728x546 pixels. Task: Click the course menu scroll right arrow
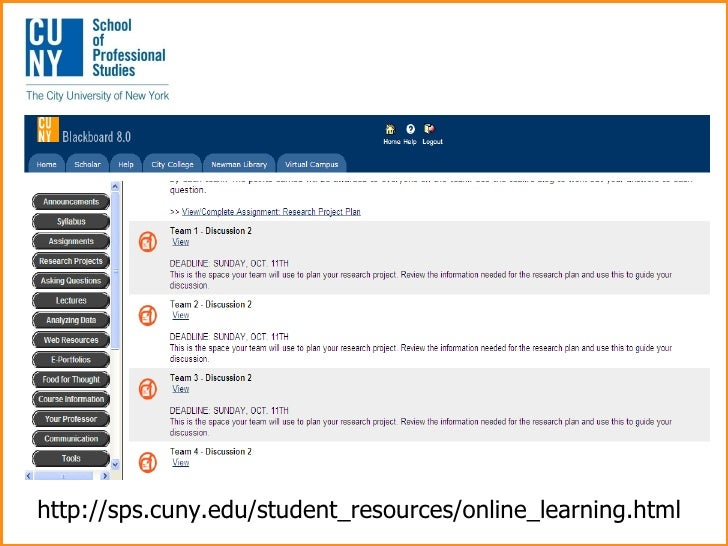tap(105, 475)
